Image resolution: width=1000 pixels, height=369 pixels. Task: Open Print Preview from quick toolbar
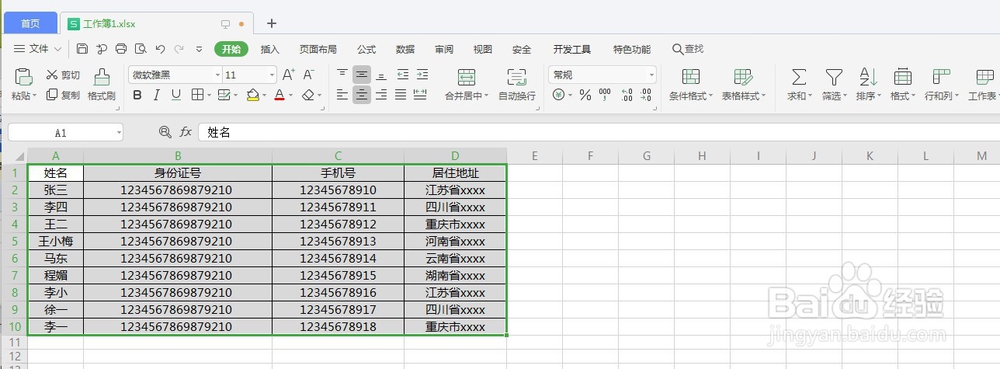140,49
